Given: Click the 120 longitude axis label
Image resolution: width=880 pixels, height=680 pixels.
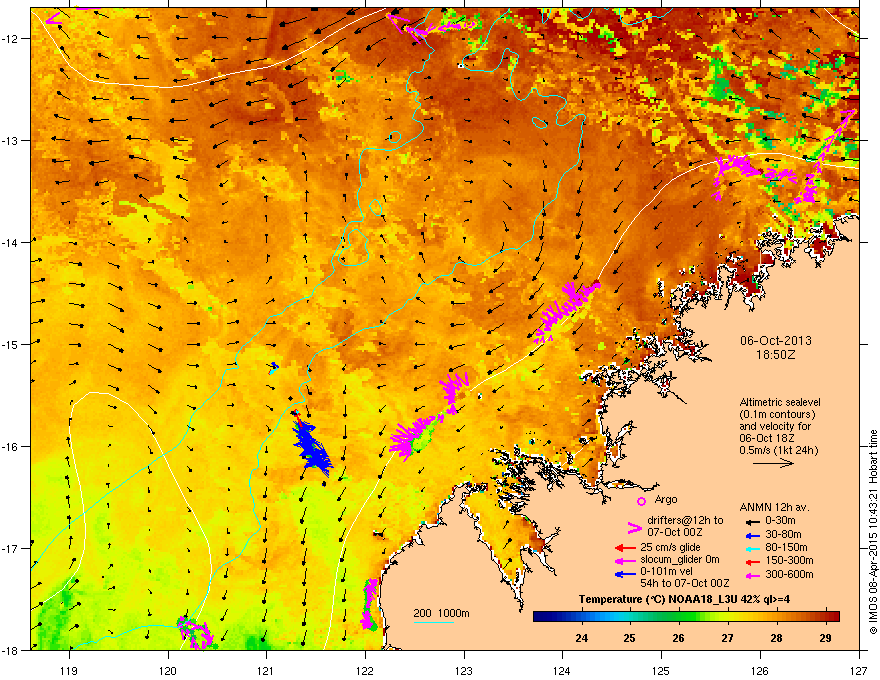Looking at the screenshot, I should coord(168,670).
